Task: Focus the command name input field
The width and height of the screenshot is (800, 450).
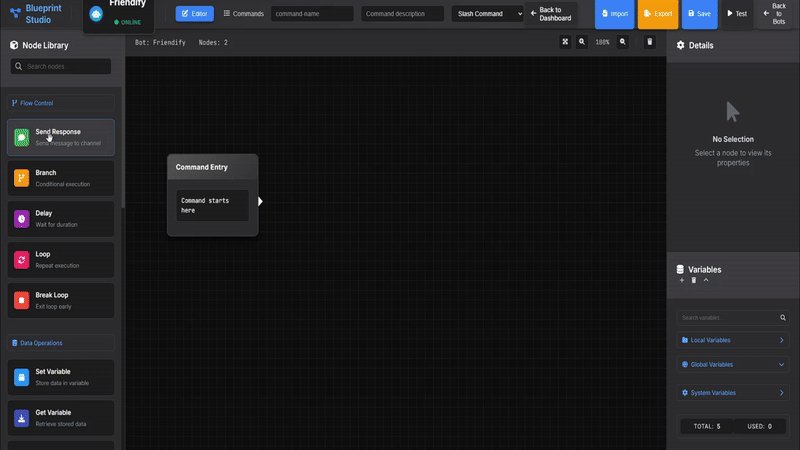Action: (312, 14)
